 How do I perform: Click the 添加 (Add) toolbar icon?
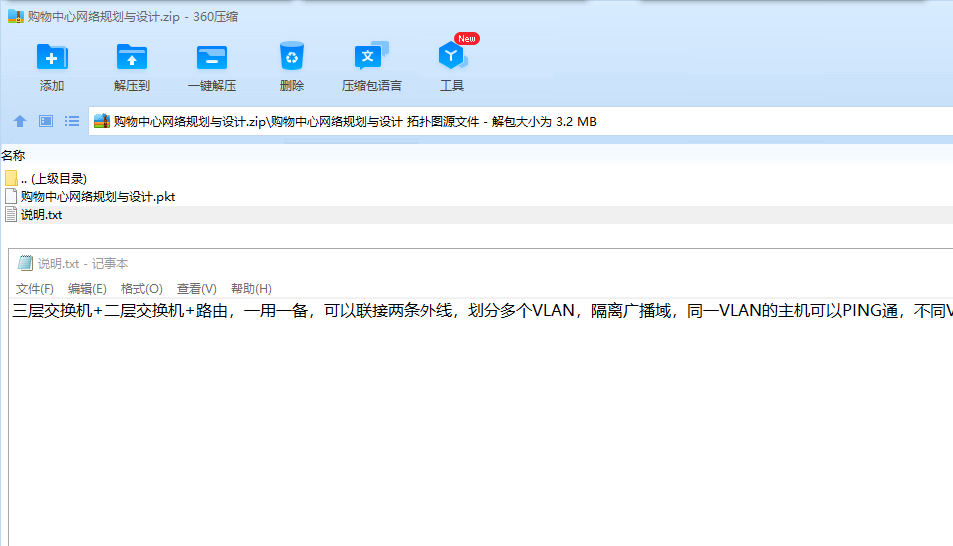(52, 58)
